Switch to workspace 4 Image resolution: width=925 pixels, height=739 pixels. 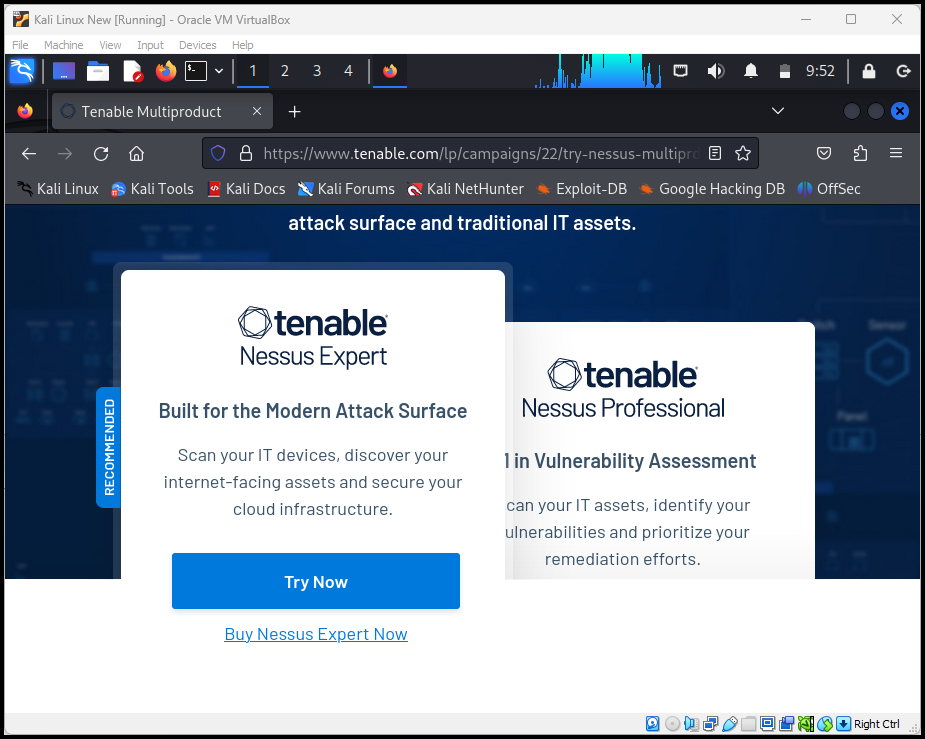tap(348, 71)
